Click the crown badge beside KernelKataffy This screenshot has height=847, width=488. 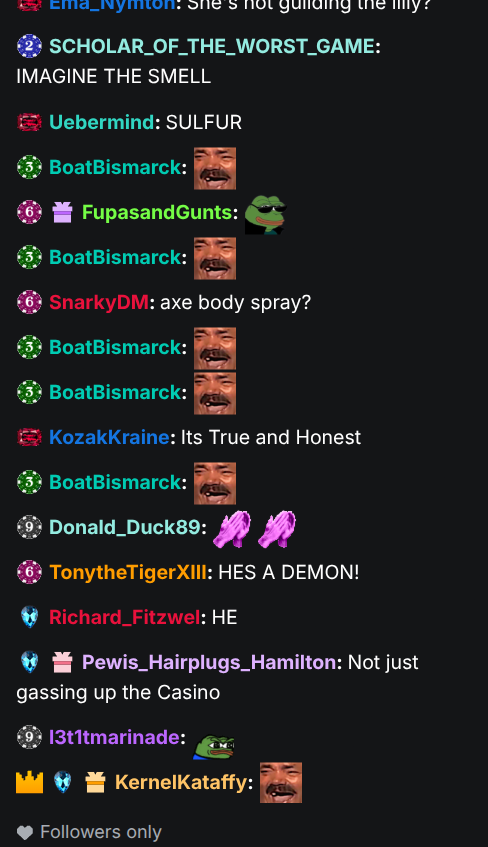coord(29,782)
